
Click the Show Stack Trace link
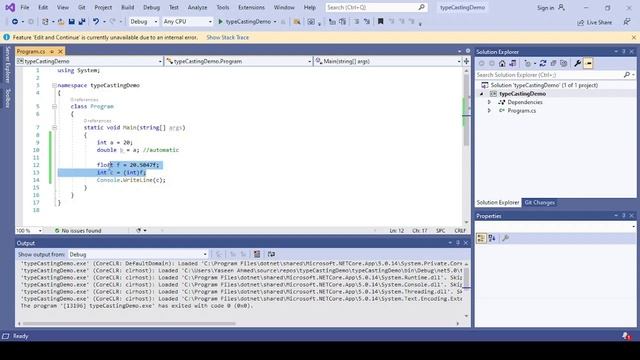(227, 38)
